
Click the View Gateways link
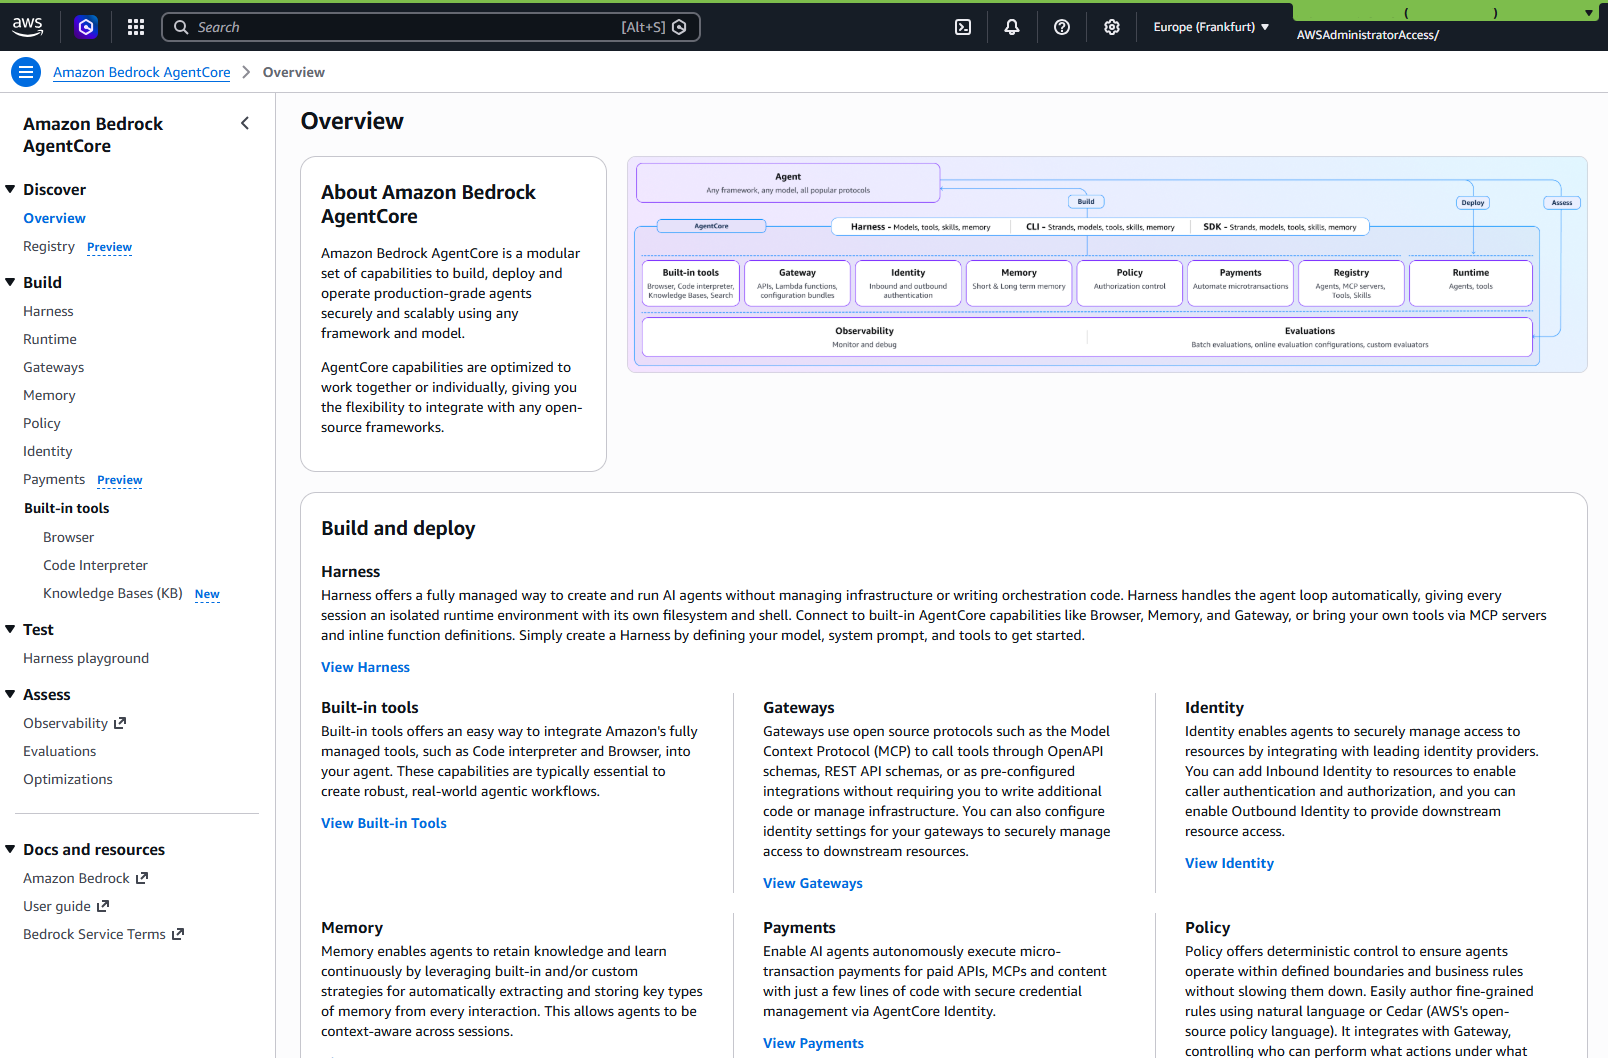click(x=812, y=883)
